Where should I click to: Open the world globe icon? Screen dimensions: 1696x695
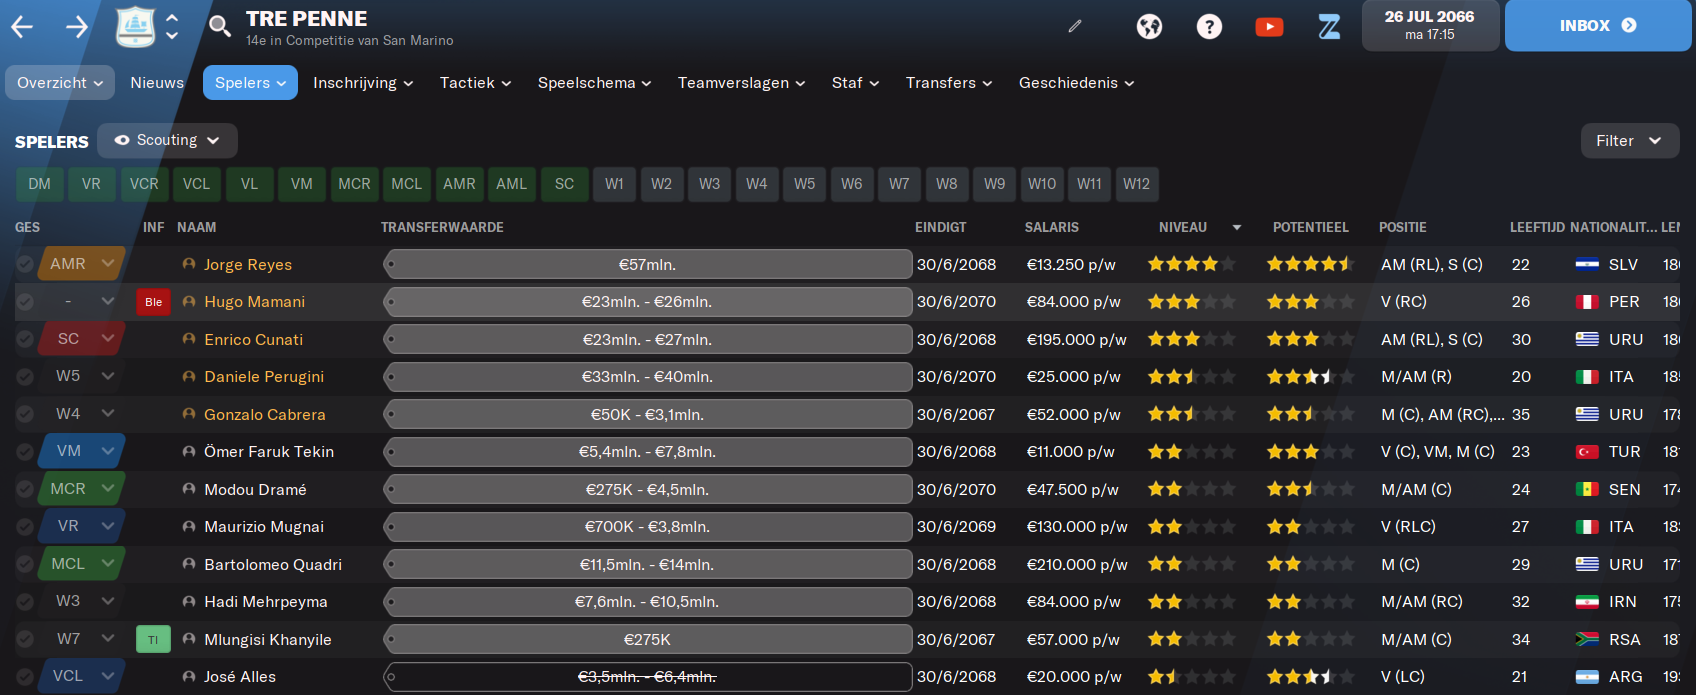[x=1149, y=26]
